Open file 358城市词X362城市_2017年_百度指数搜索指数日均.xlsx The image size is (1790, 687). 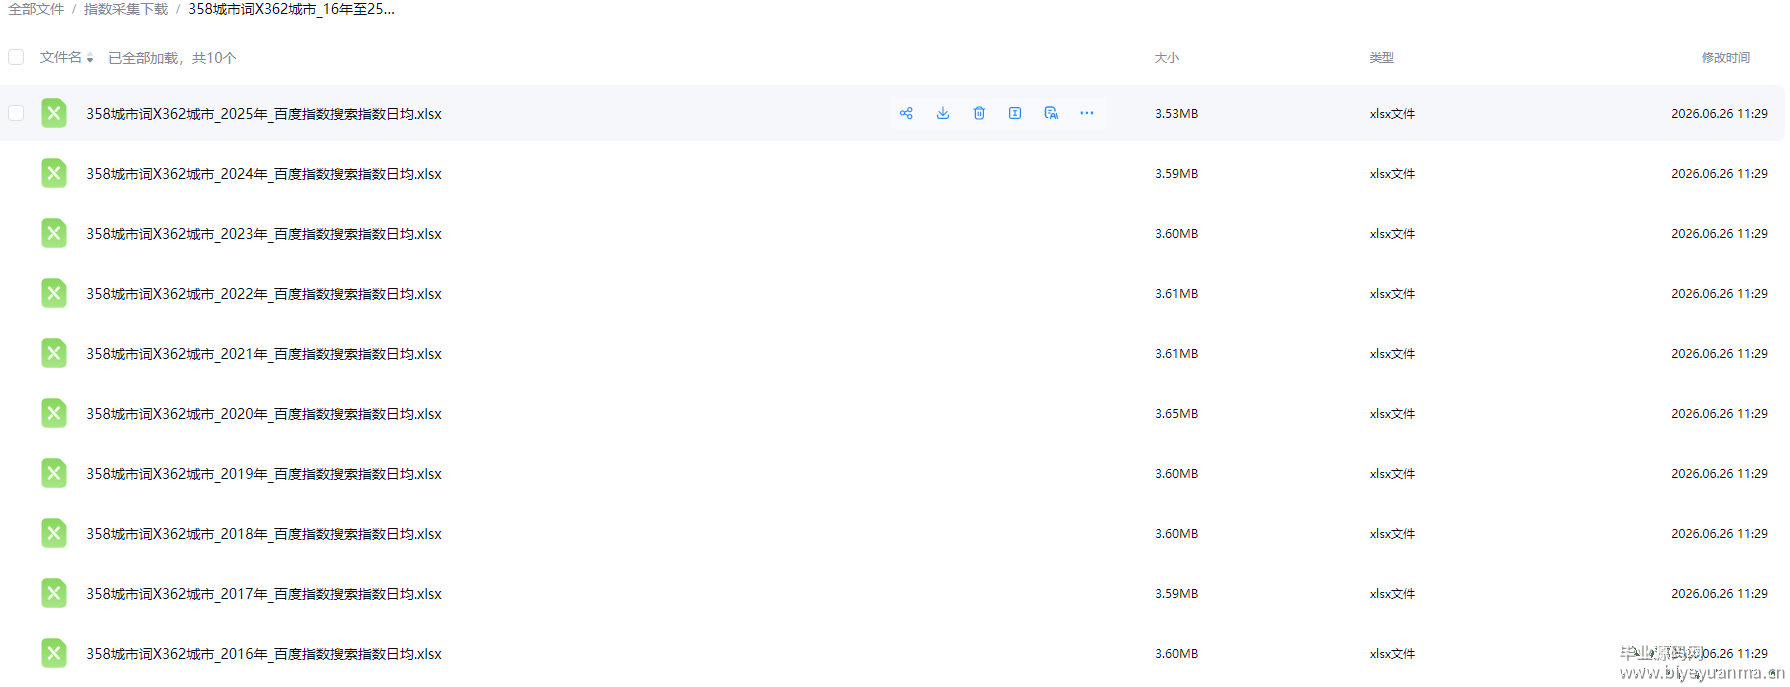pos(264,594)
